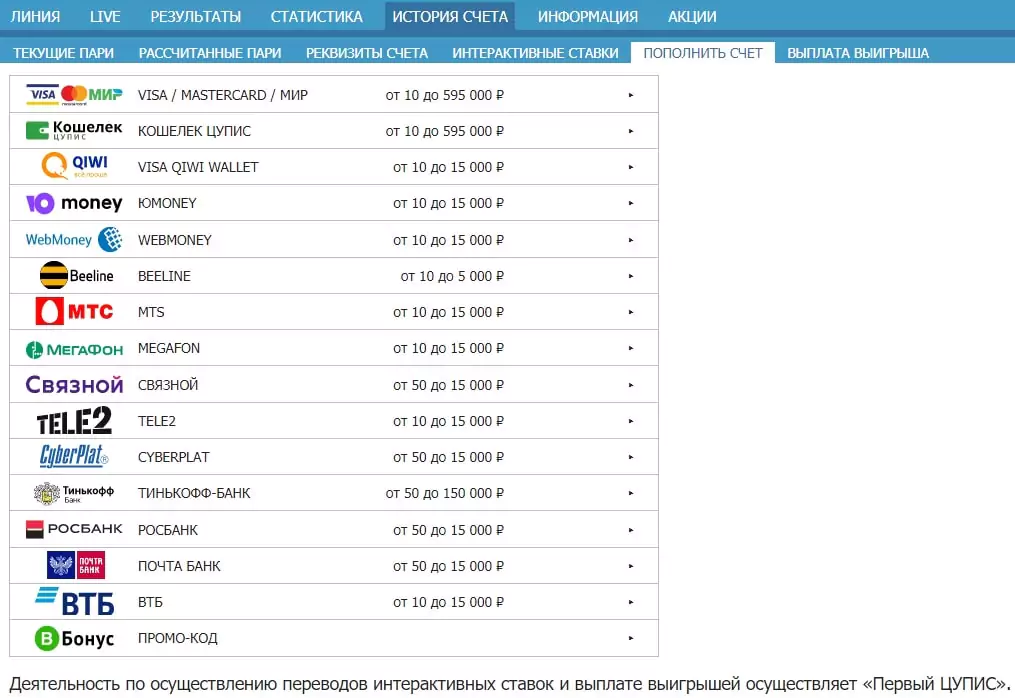Viewport: 1015px width, 698px height.
Task: Choose CYBERPLAT payment method label
Action: 173,457
